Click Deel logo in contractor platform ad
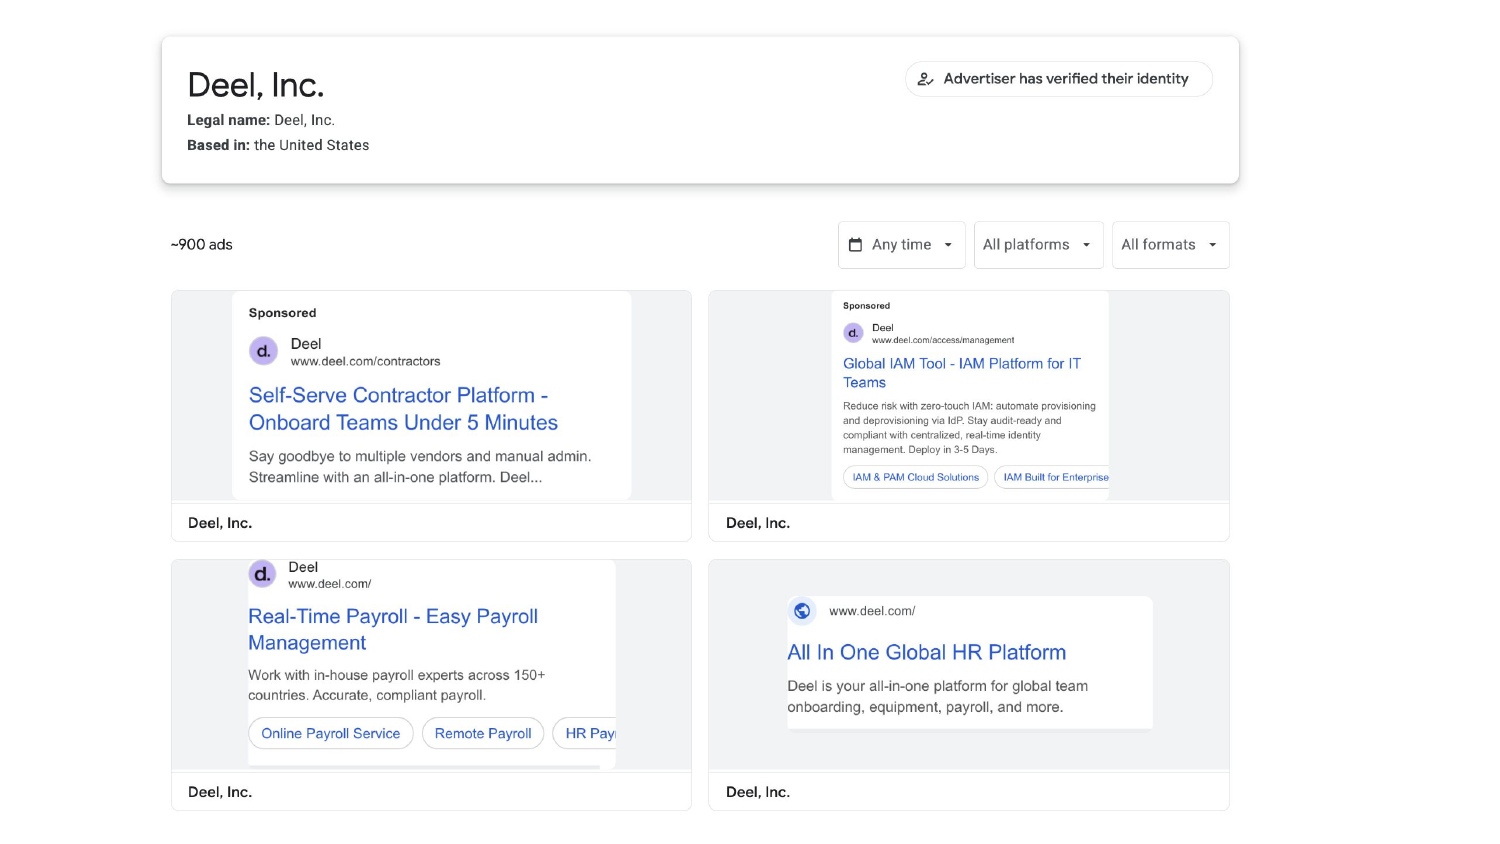The width and height of the screenshot is (1500, 844). [x=263, y=351]
